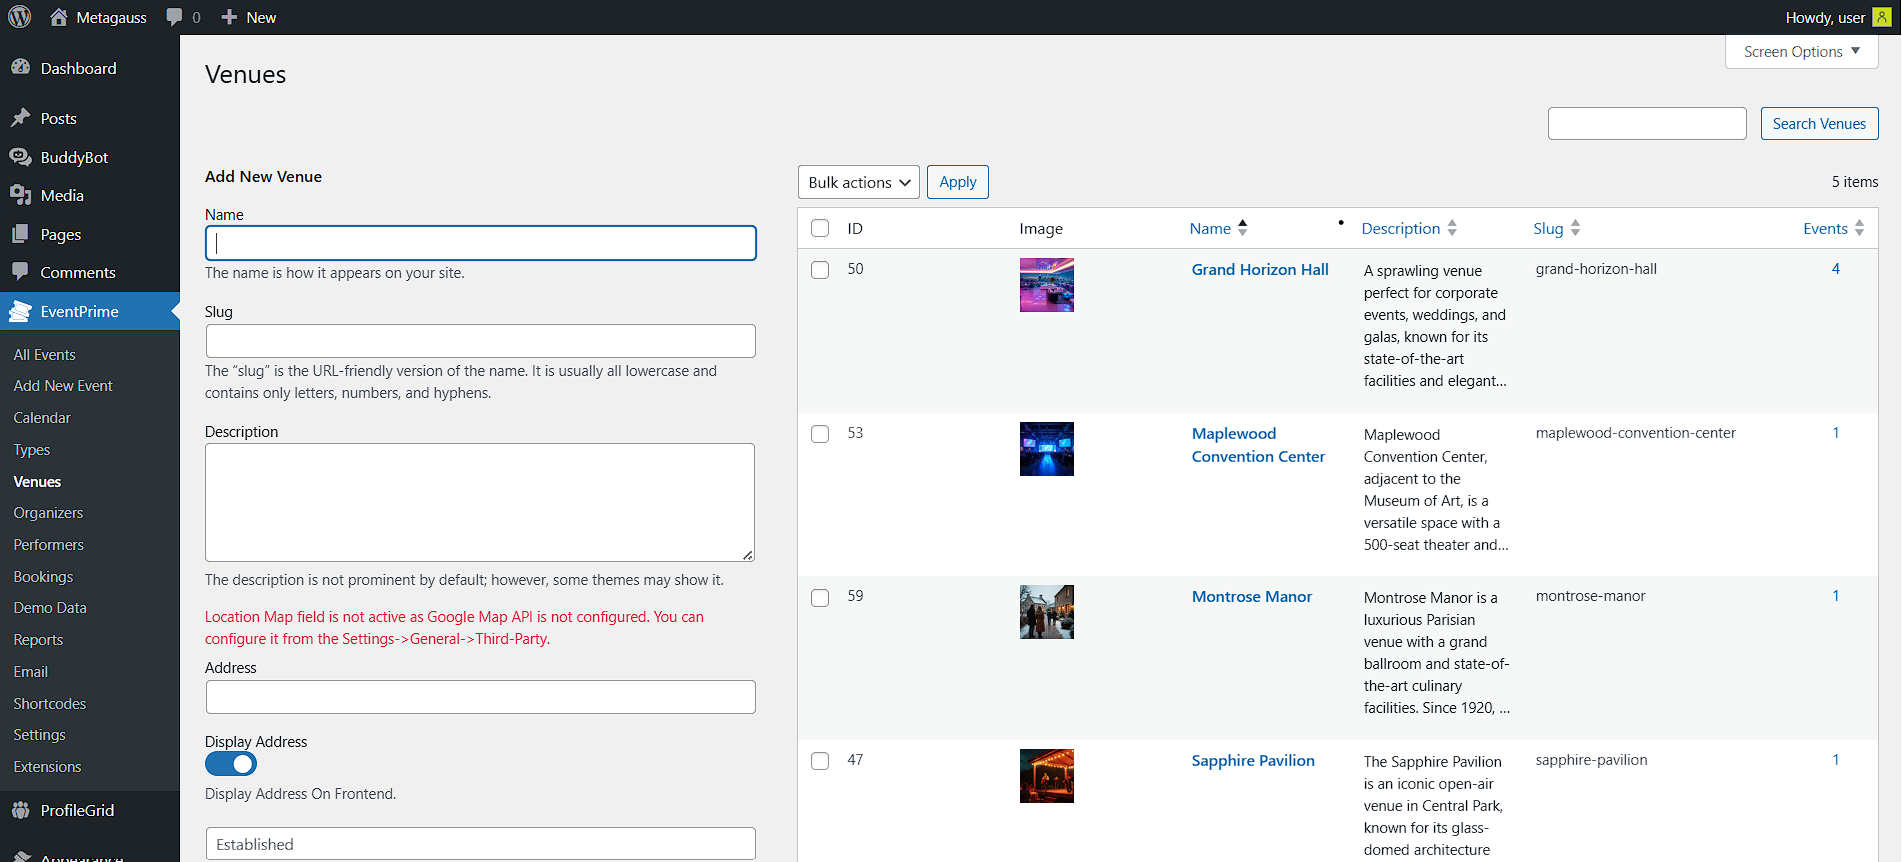Open the Calendar submenu item
Screen dimensions: 1902x862
(x=42, y=418)
